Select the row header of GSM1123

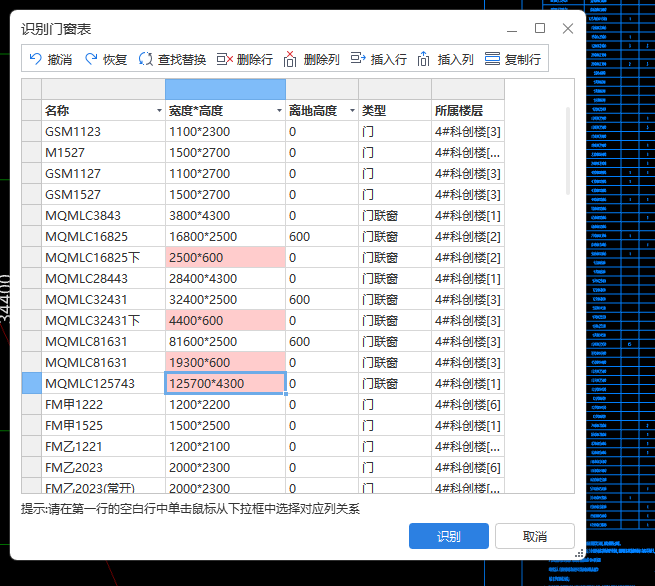click(32, 132)
